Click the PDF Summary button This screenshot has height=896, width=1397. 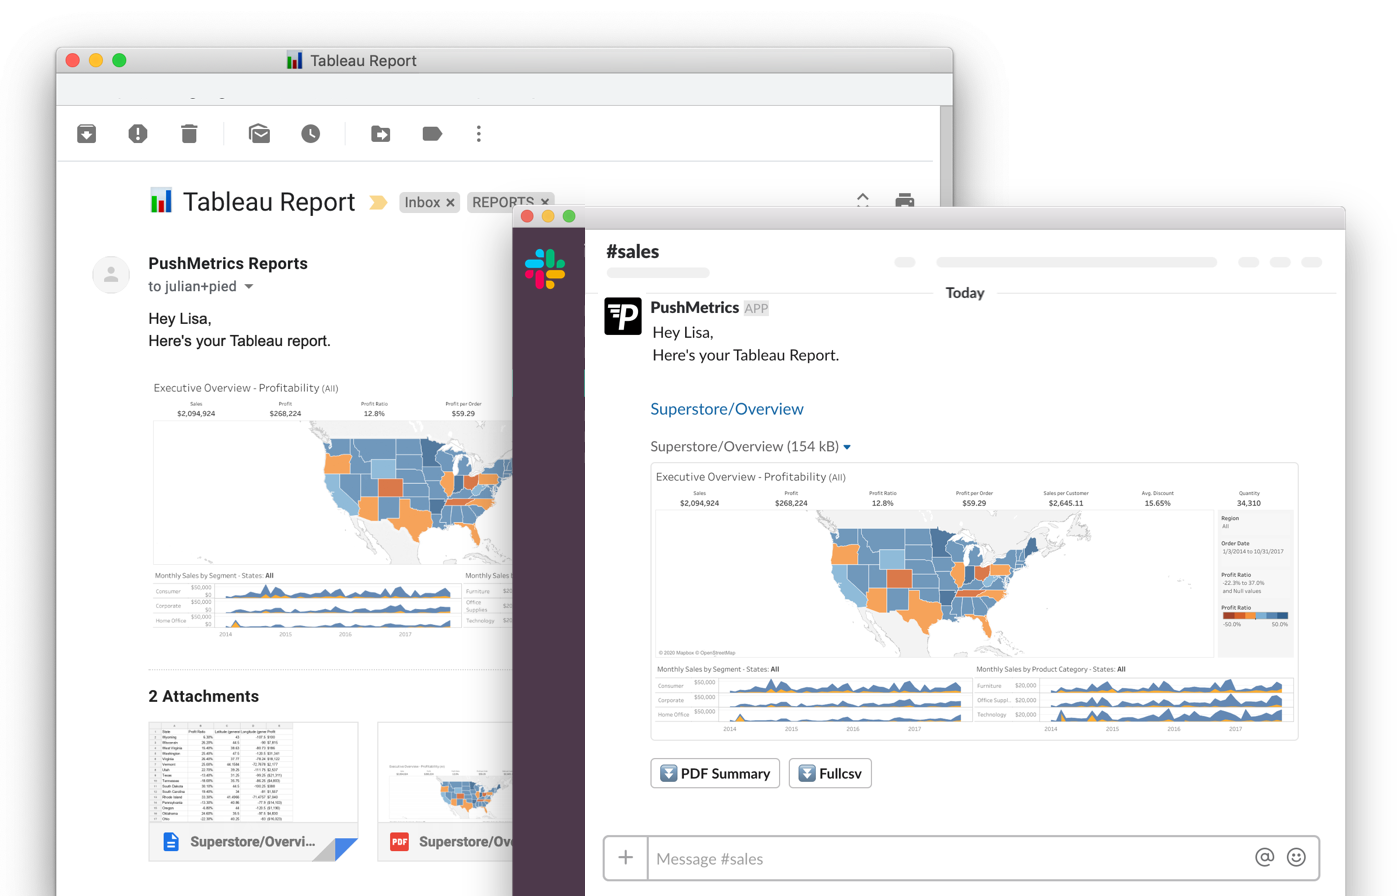[x=715, y=773]
